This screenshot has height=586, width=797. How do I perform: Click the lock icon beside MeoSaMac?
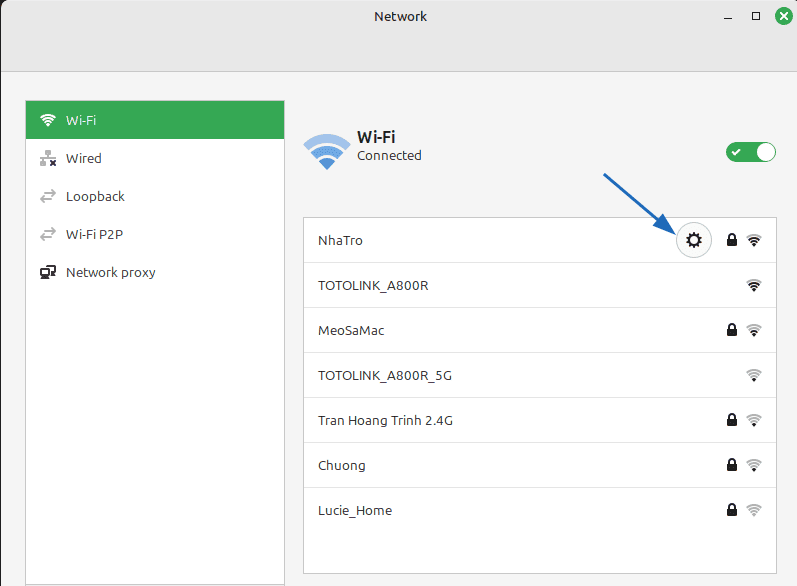point(732,330)
